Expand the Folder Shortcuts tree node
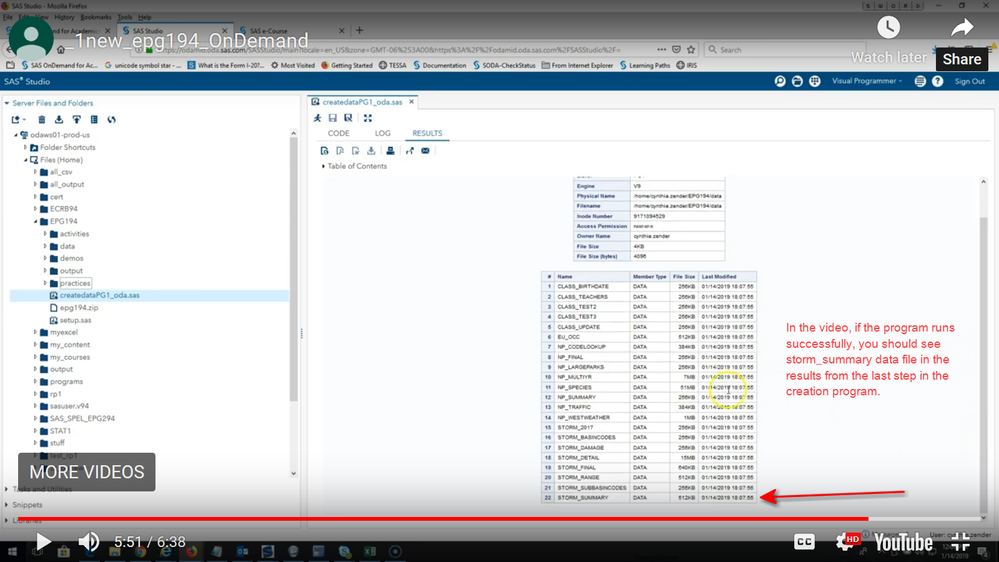999x562 pixels. pyautogui.click(x=25, y=147)
